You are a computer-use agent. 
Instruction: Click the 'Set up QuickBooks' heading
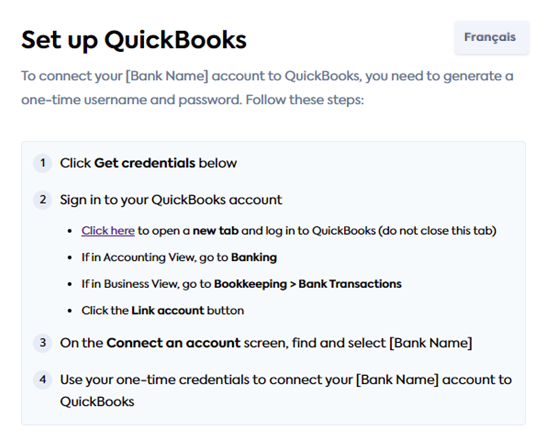coord(134,40)
